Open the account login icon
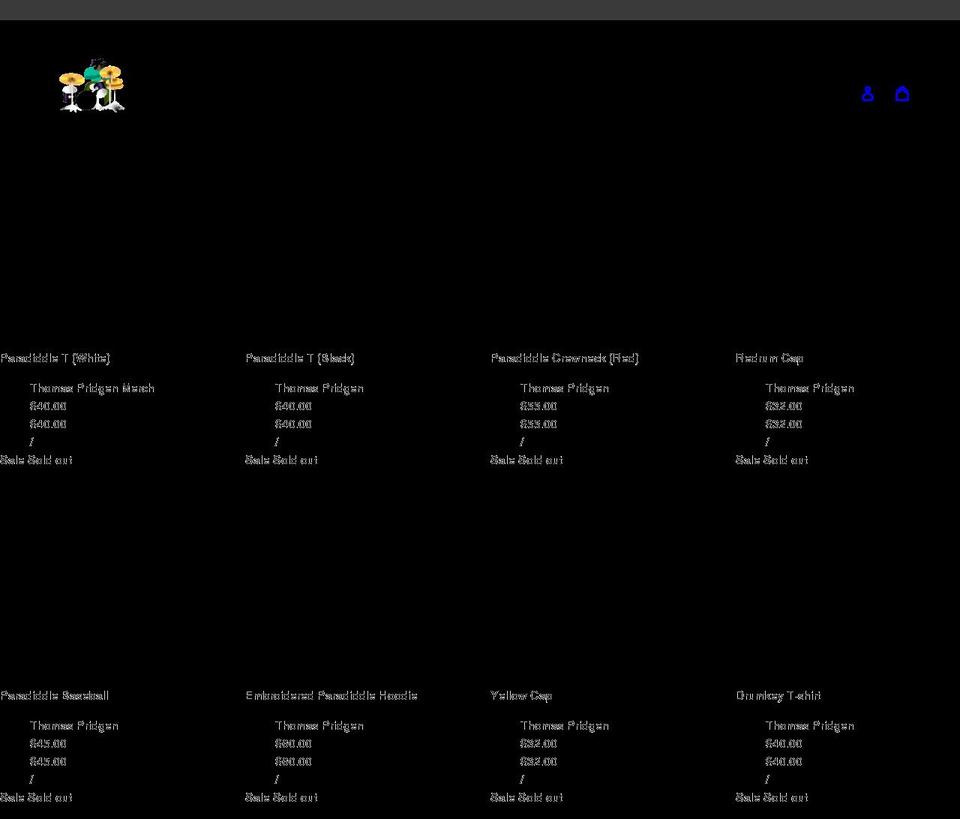The width and height of the screenshot is (960, 819). pos(867,93)
